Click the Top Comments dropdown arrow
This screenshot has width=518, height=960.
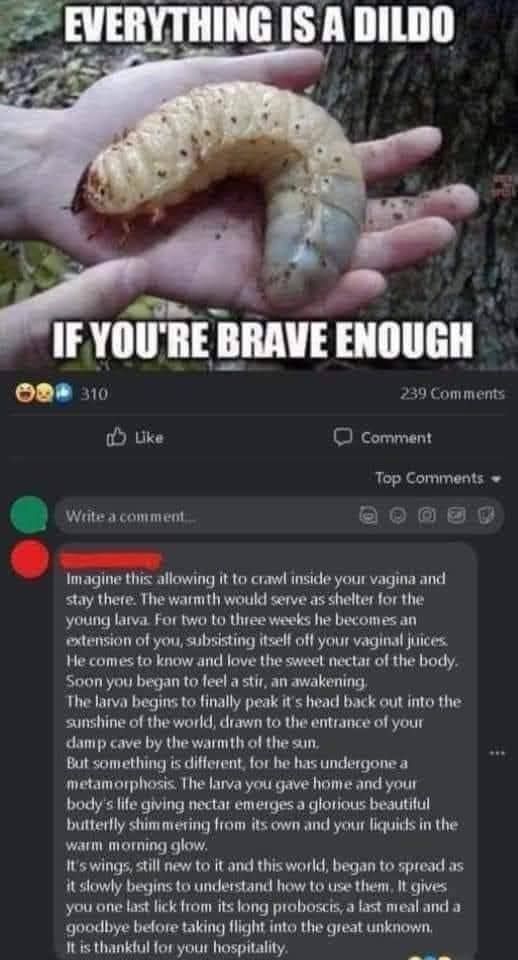tap(497, 479)
